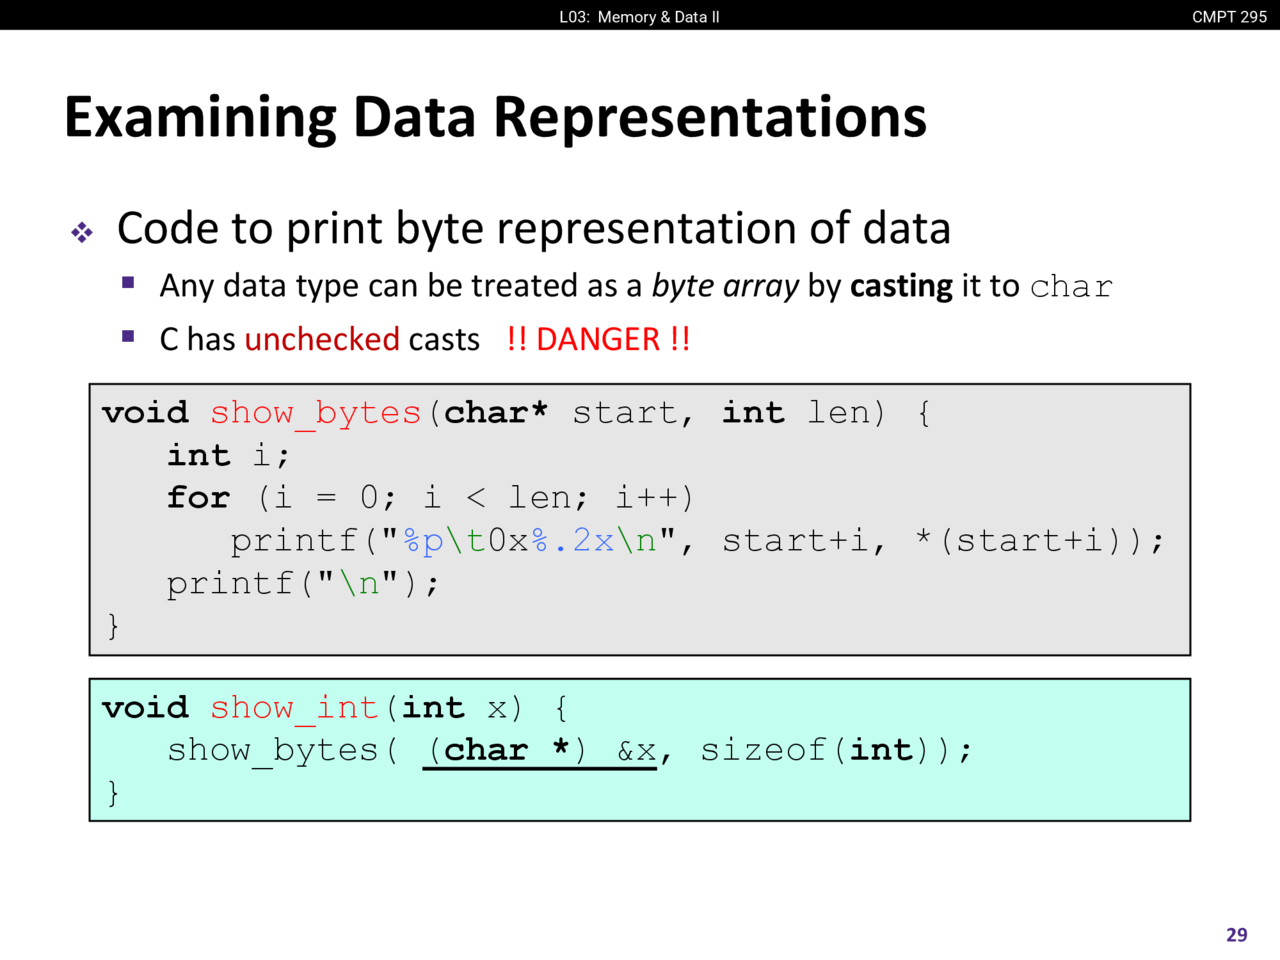Click the 'printf("\n");' line
Image resolution: width=1280 pixels, height=960 pixels.
[302, 583]
